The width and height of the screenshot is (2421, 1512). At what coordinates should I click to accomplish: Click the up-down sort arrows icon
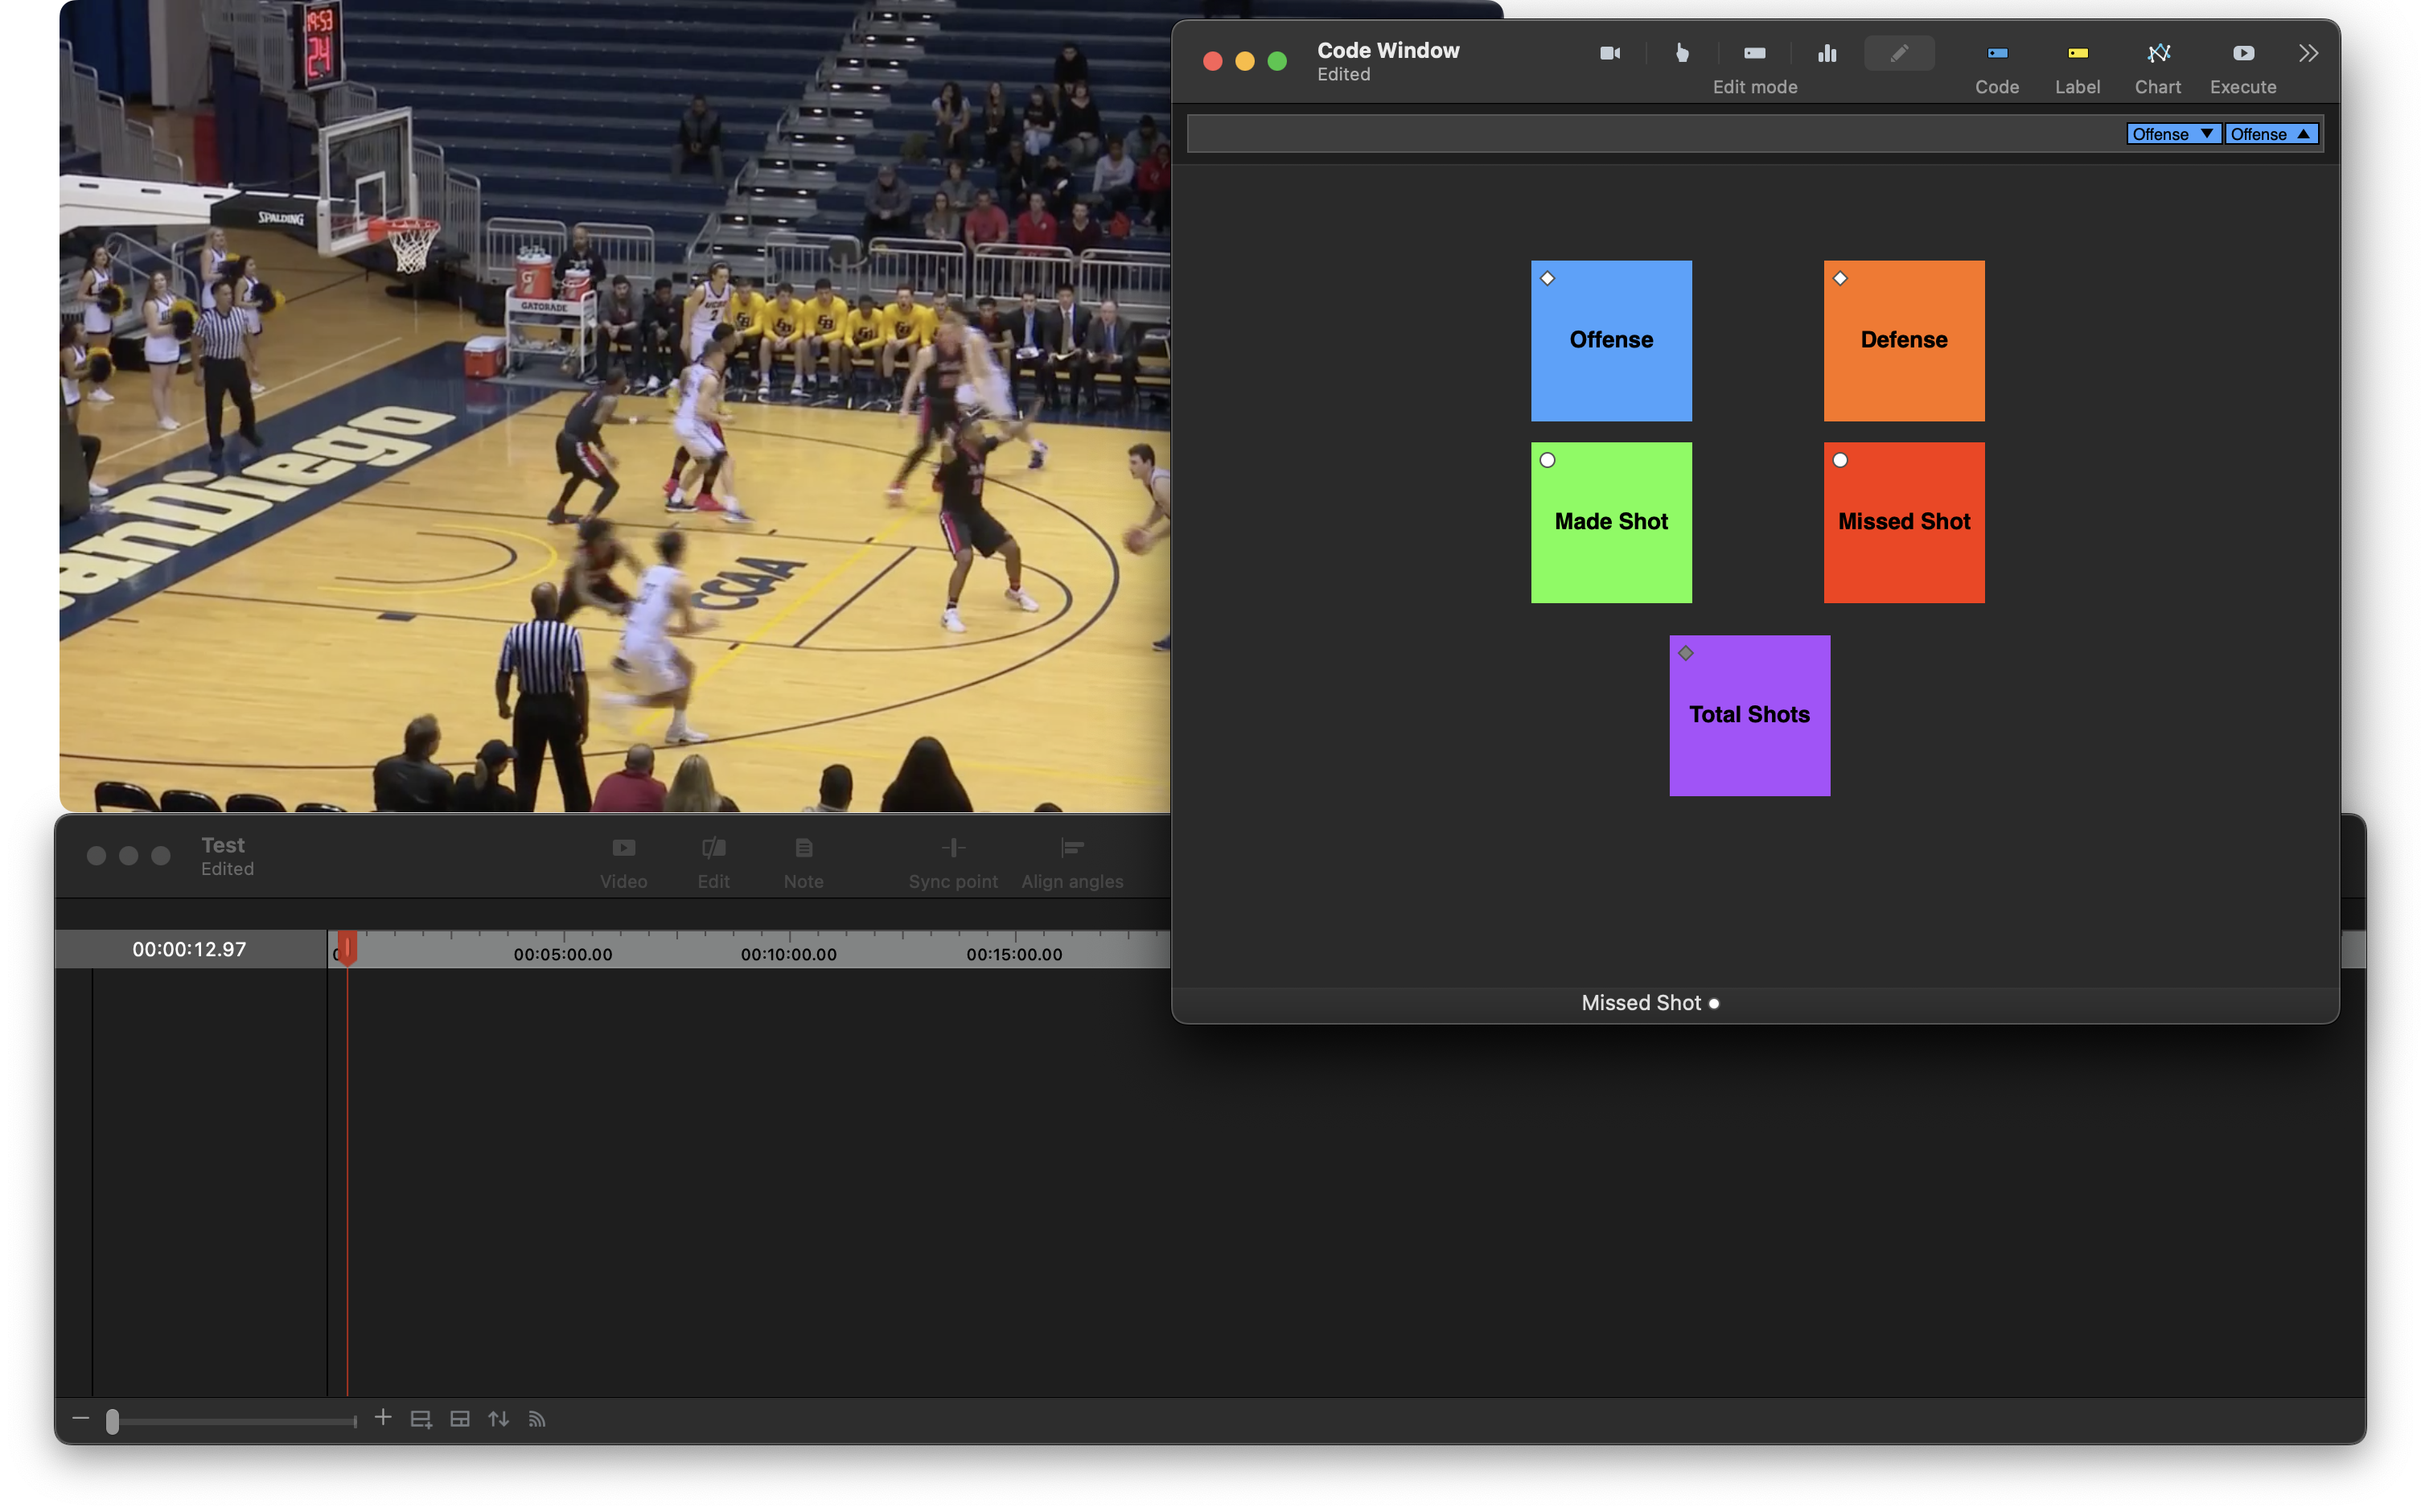pyautogui.click(x=498, y=1419)
